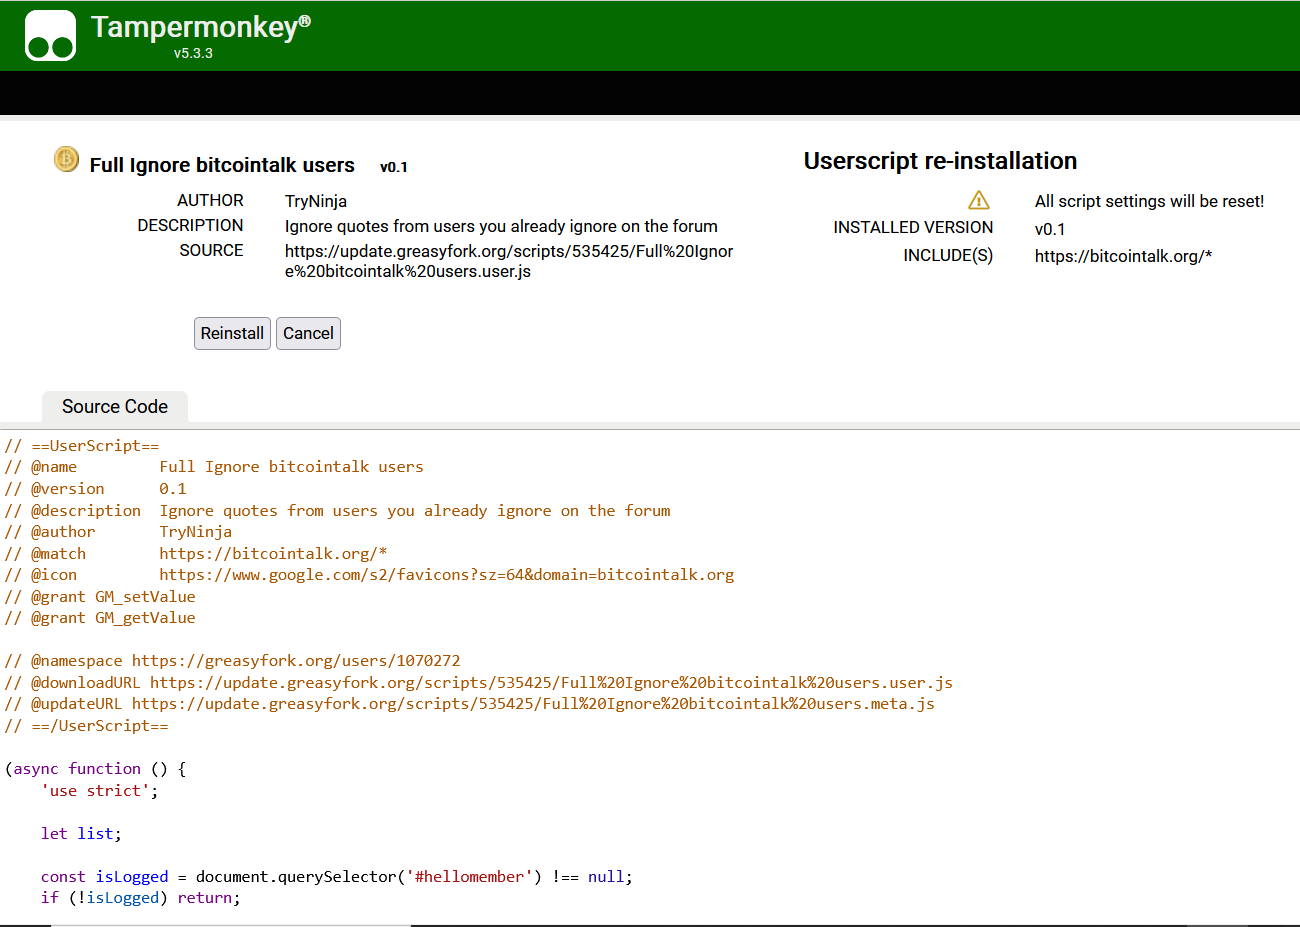Image resolution: width=1300 pixels, height=927 pixels.
Task: Click the @description line in source code
Action: tap(337, 511)
